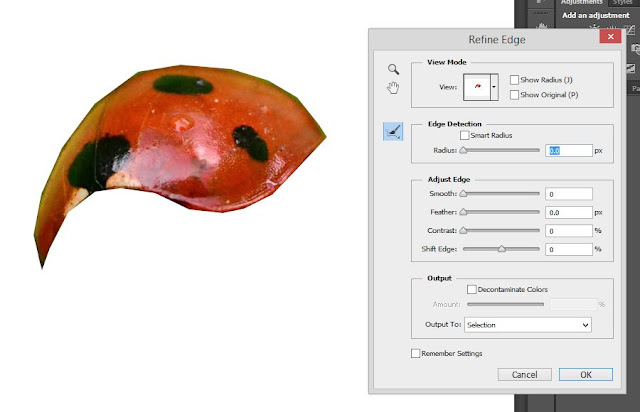This screenshot has width=640, height=412.
Task: Confirm with the OK button
Action: pos(586,374)
